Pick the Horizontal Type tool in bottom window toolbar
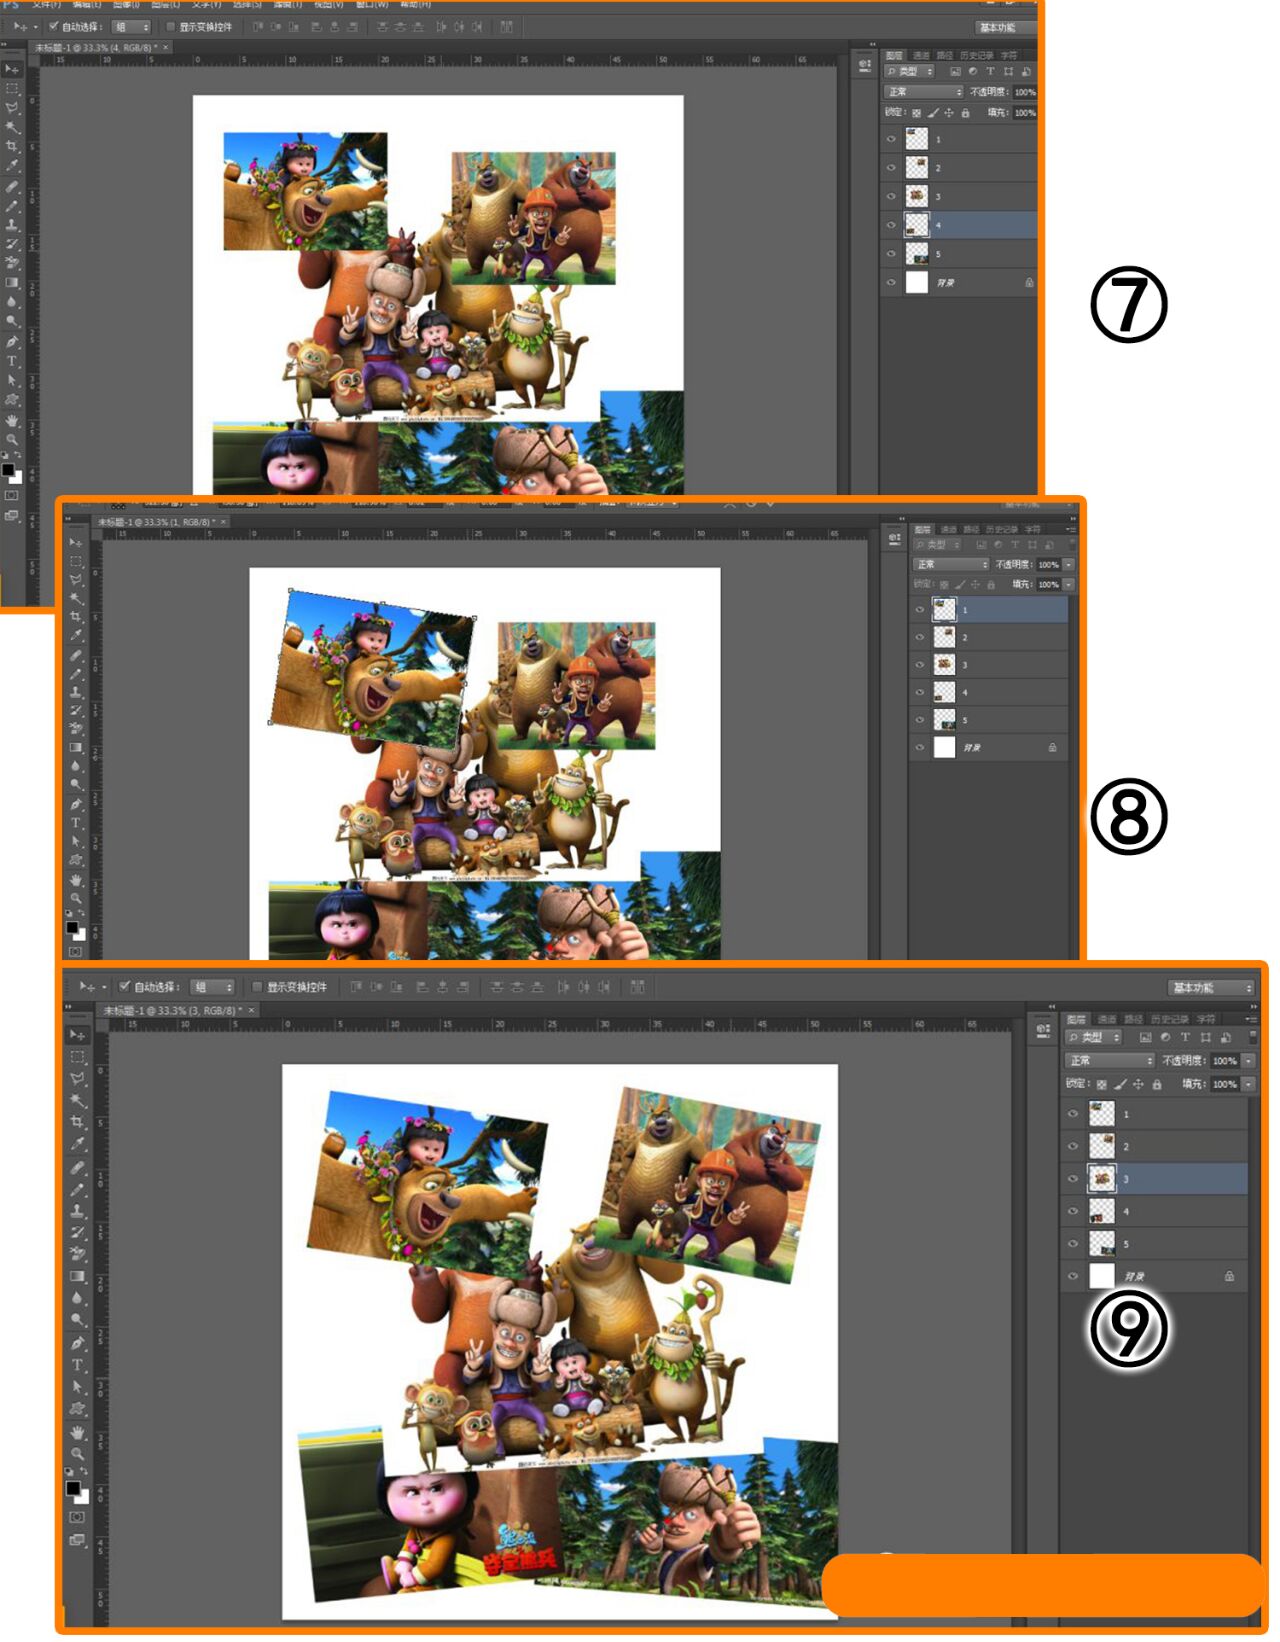This screenshot has width=1280, height=1642. click(x=77, y=1365)
